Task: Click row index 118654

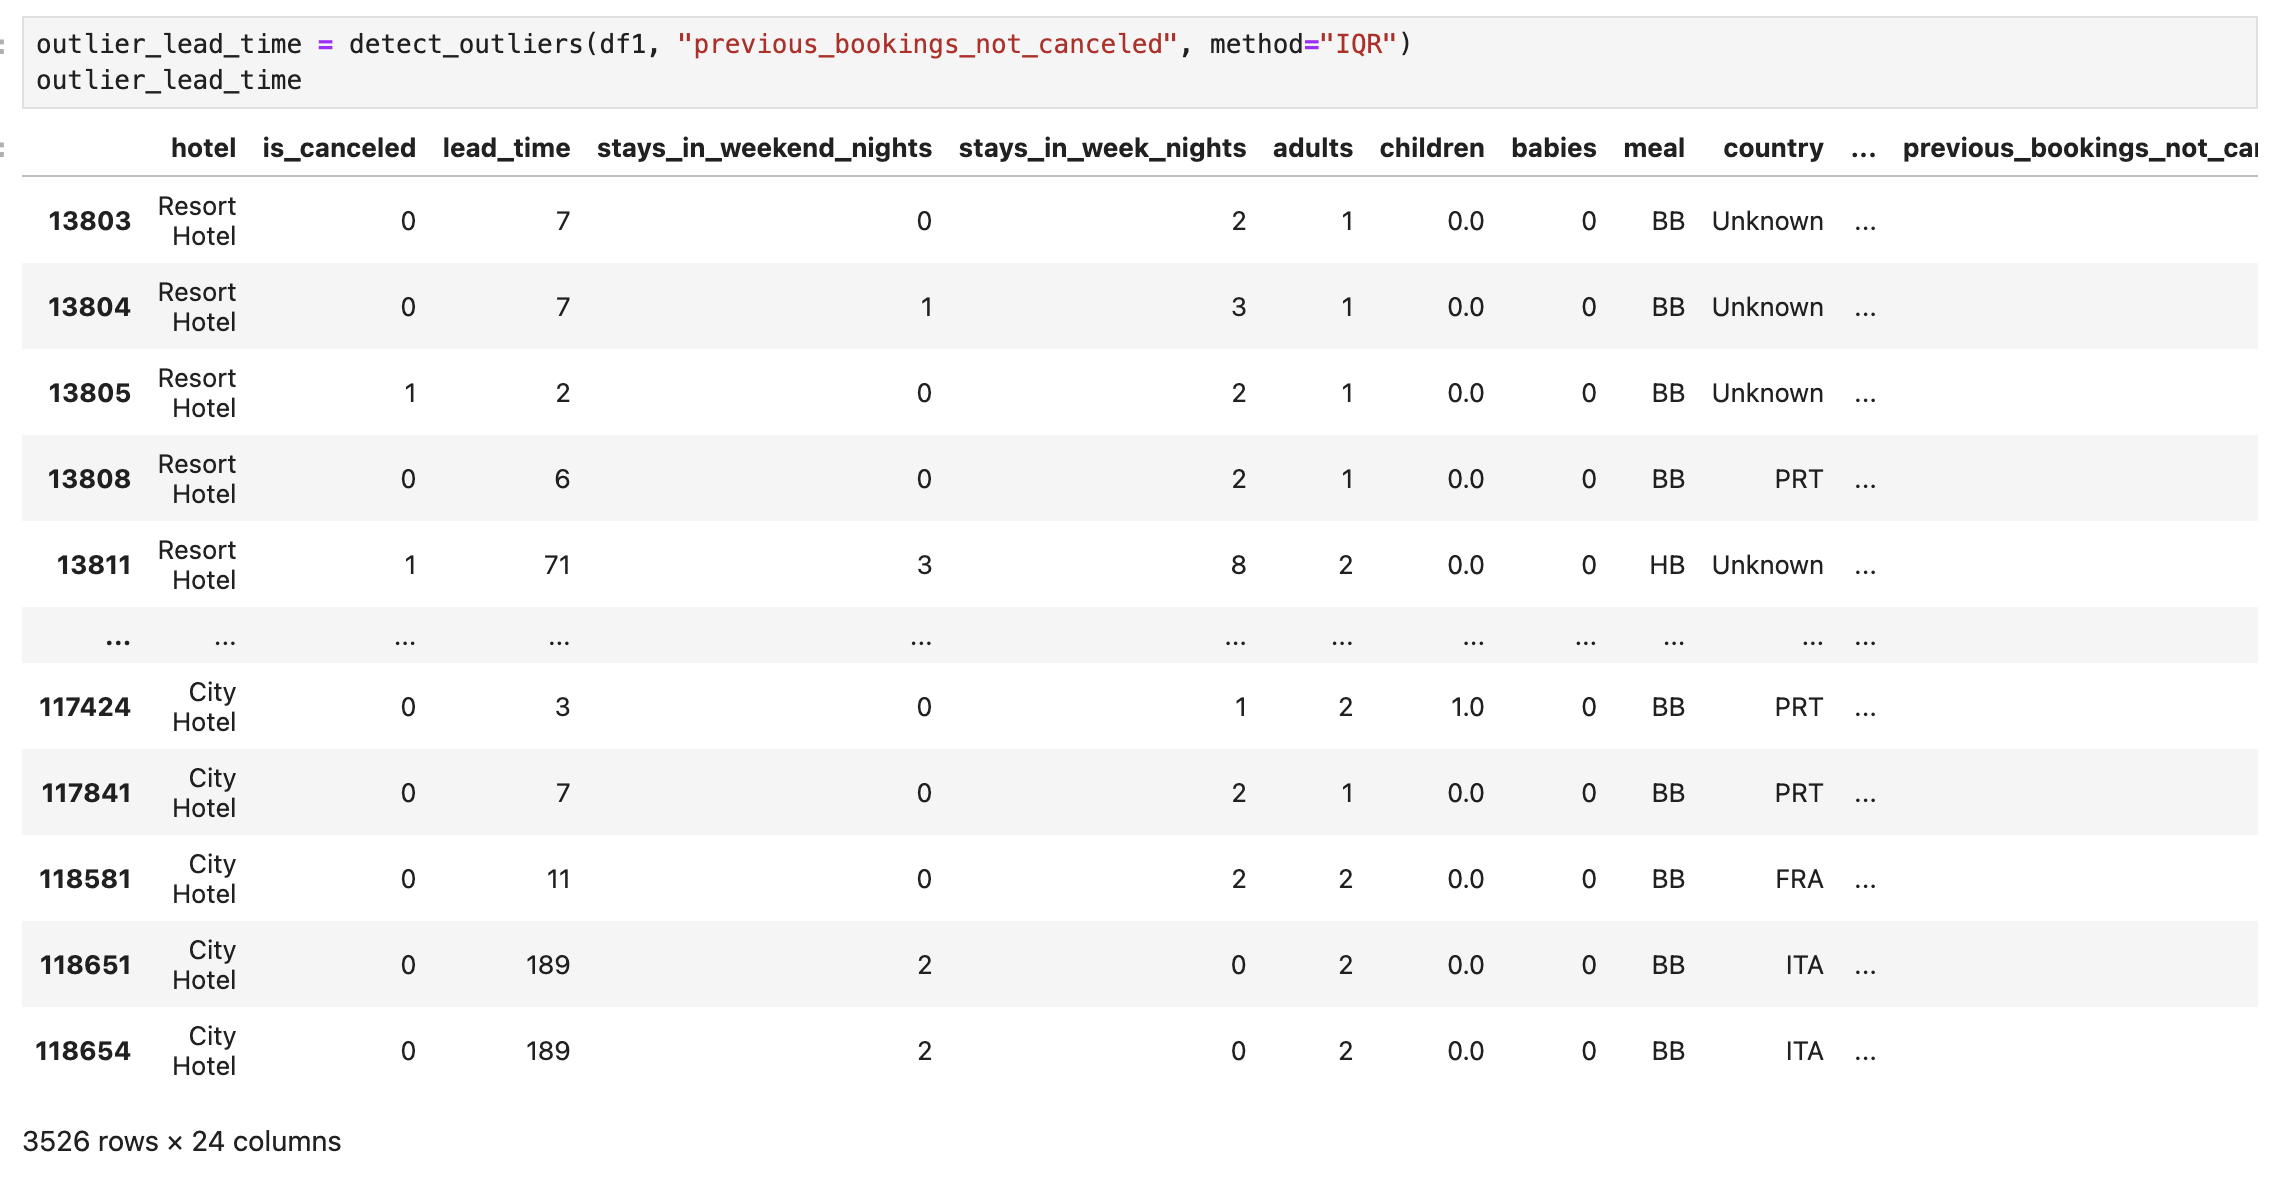Action: (83, 1051)
